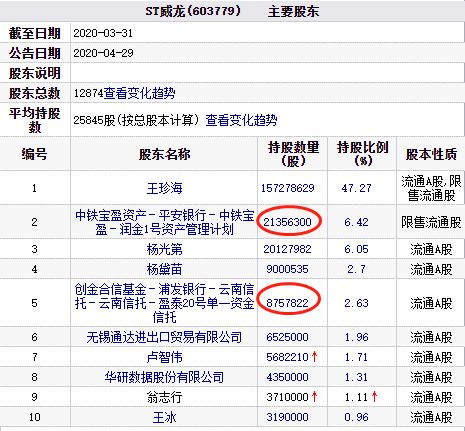This screenshot has width=465, height=431.
Task: Click 持股比例(%) column header
Action: [x=363, y=154]
